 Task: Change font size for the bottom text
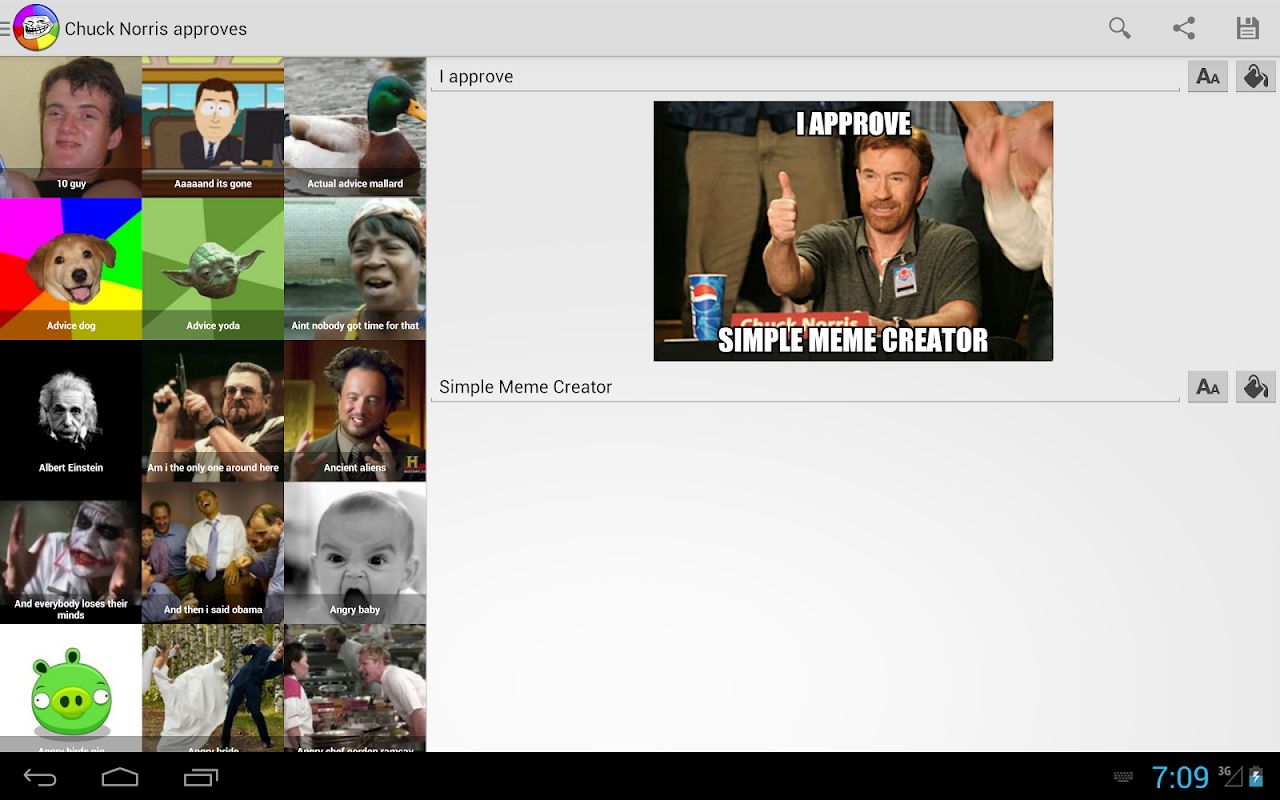(x=1208, y=387)
